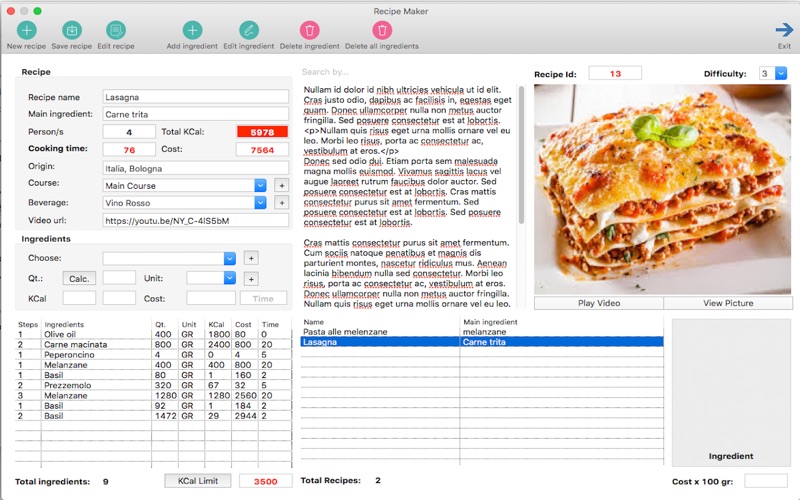
Task: Click Delete all ingredients trash icon
Action: pyautogui.click(x=382, y=31)
